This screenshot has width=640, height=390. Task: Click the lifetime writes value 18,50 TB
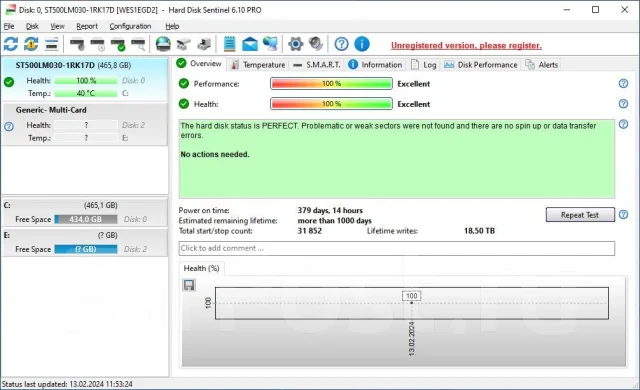pyautogui.click(x=479, y=231)
